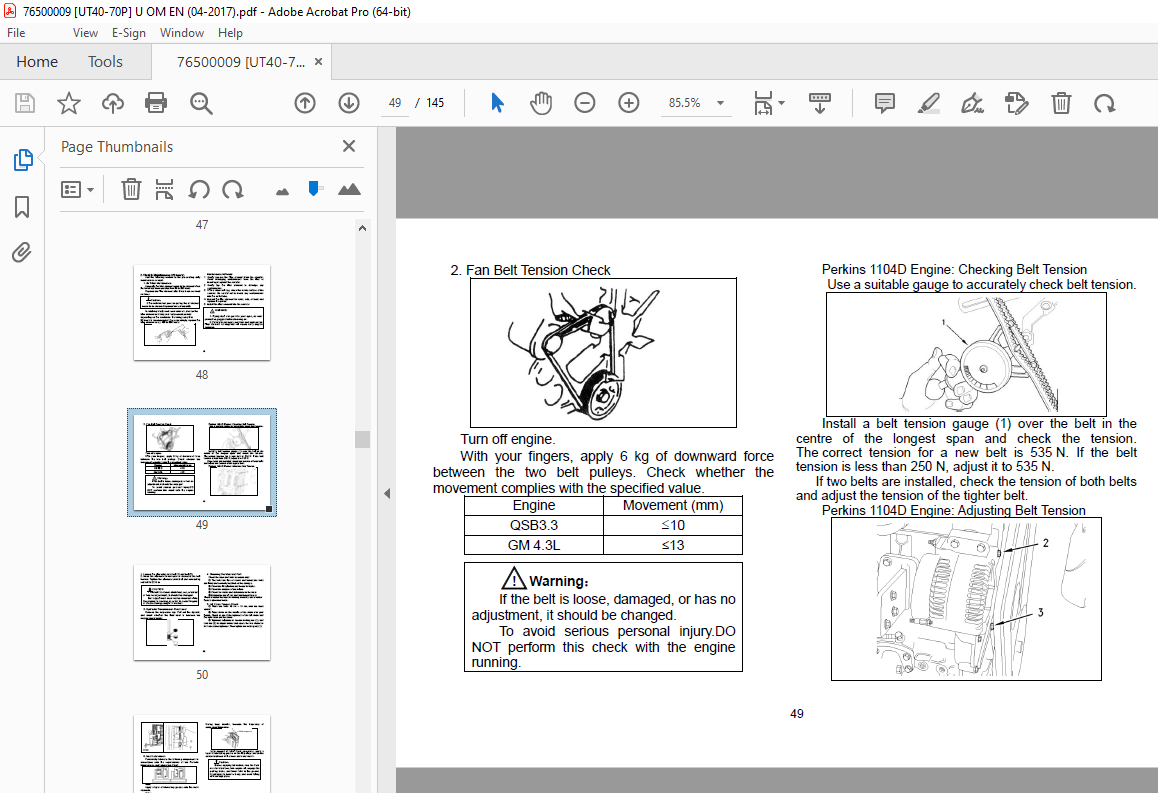Collapse the navigation pane arrow
1158x793 pixels.
[x=387, y=493]
